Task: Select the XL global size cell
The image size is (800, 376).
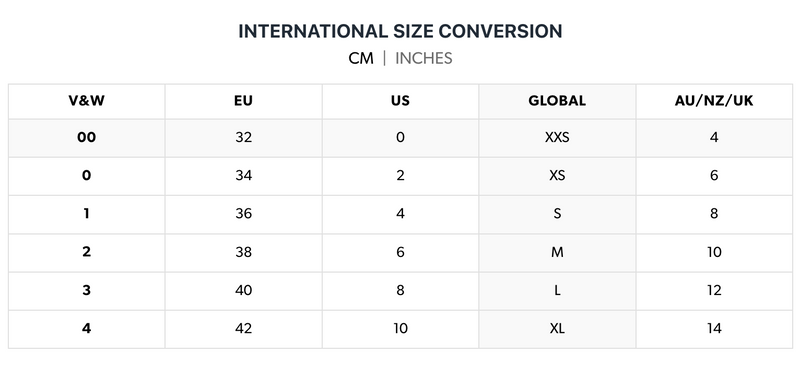Action: [x=557, y=329]
